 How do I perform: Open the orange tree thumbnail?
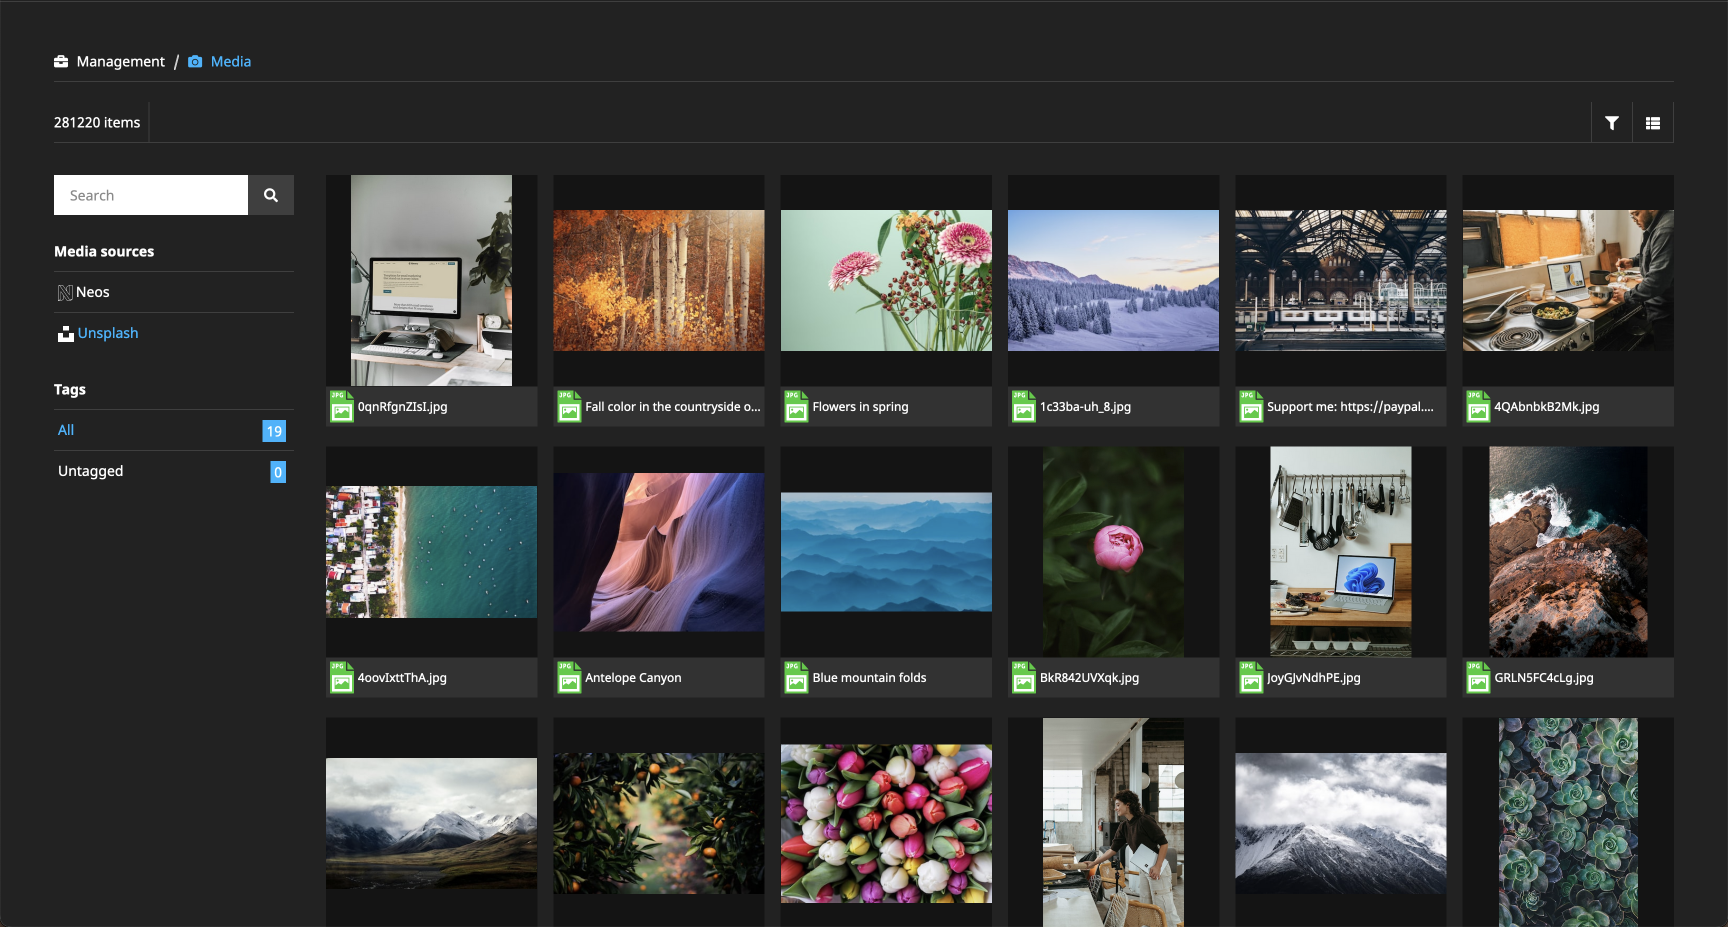pos(659,823)
